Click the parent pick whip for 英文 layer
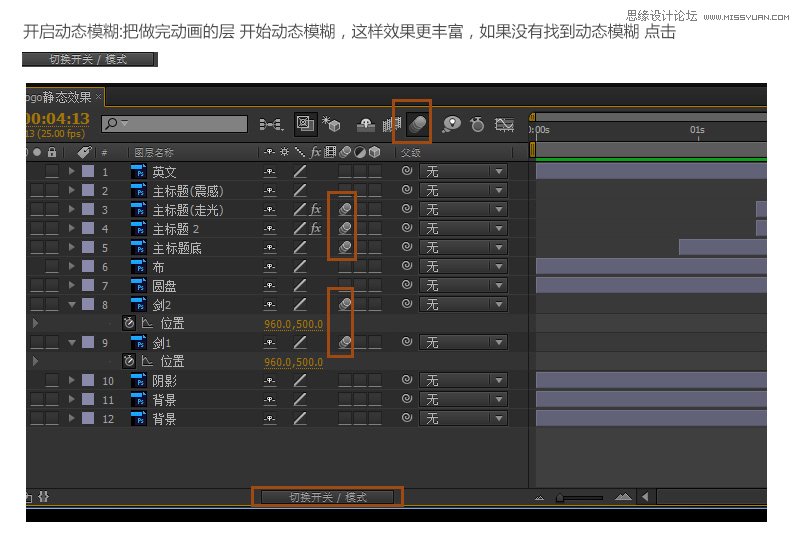This screenshot has height=536, width=800. pos(407,171)
